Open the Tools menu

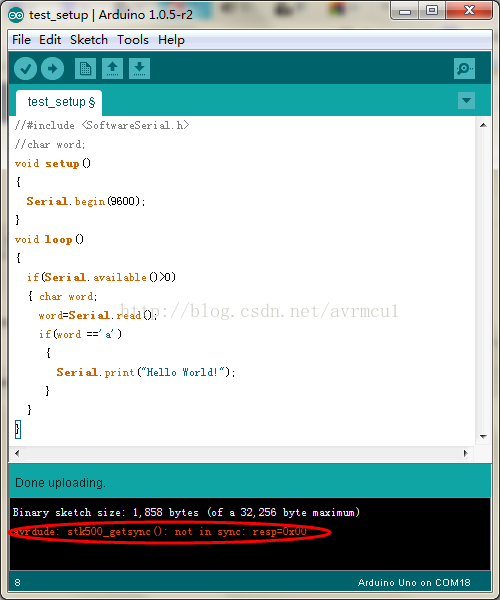133,40
